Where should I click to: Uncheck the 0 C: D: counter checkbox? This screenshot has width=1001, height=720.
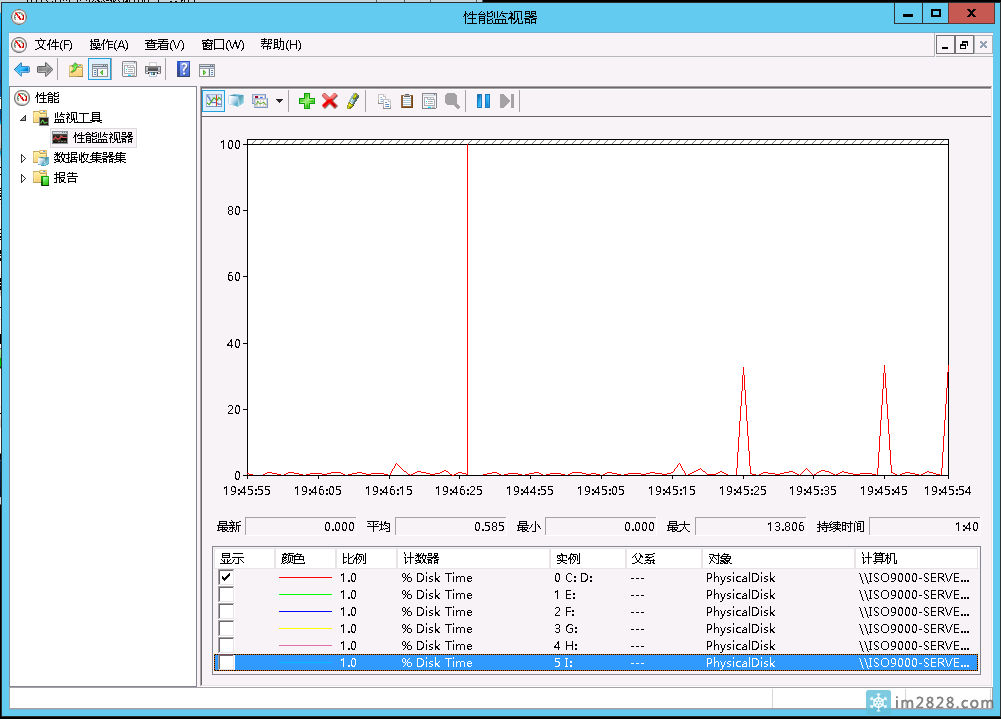point(226,577)
